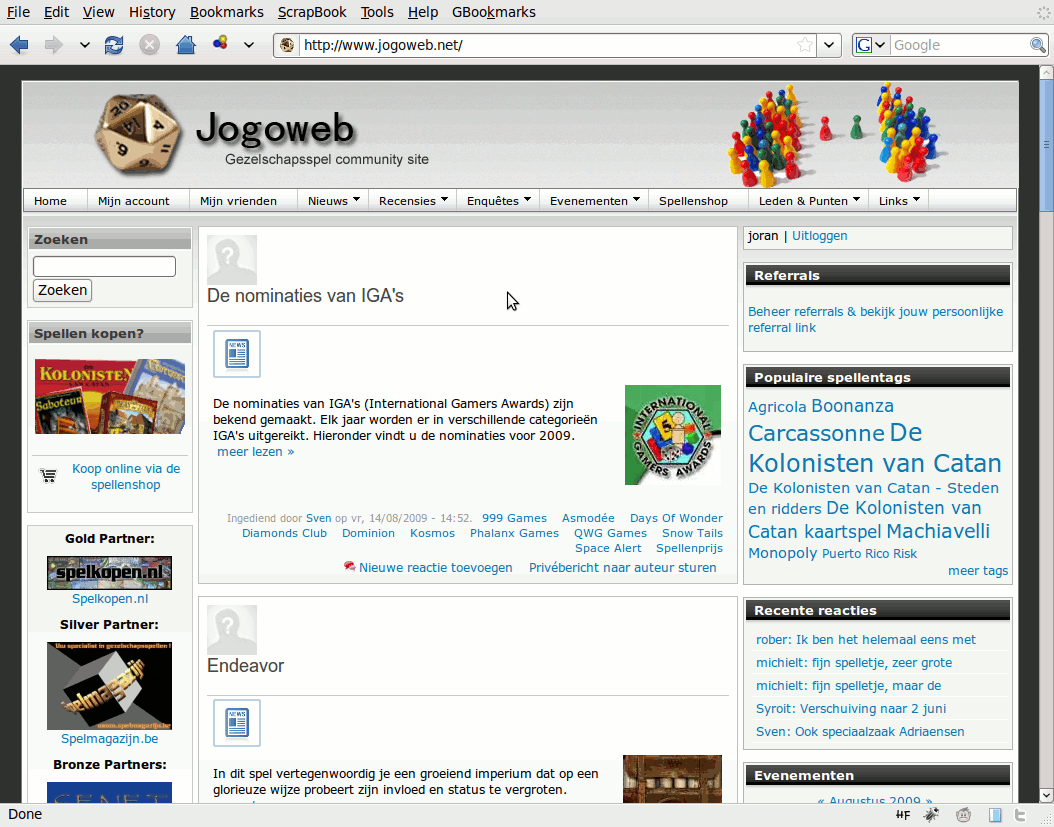This screenshot has height=827, width=1054.
Task: Open the ScrapBook menu
Action: click(312, 12)
